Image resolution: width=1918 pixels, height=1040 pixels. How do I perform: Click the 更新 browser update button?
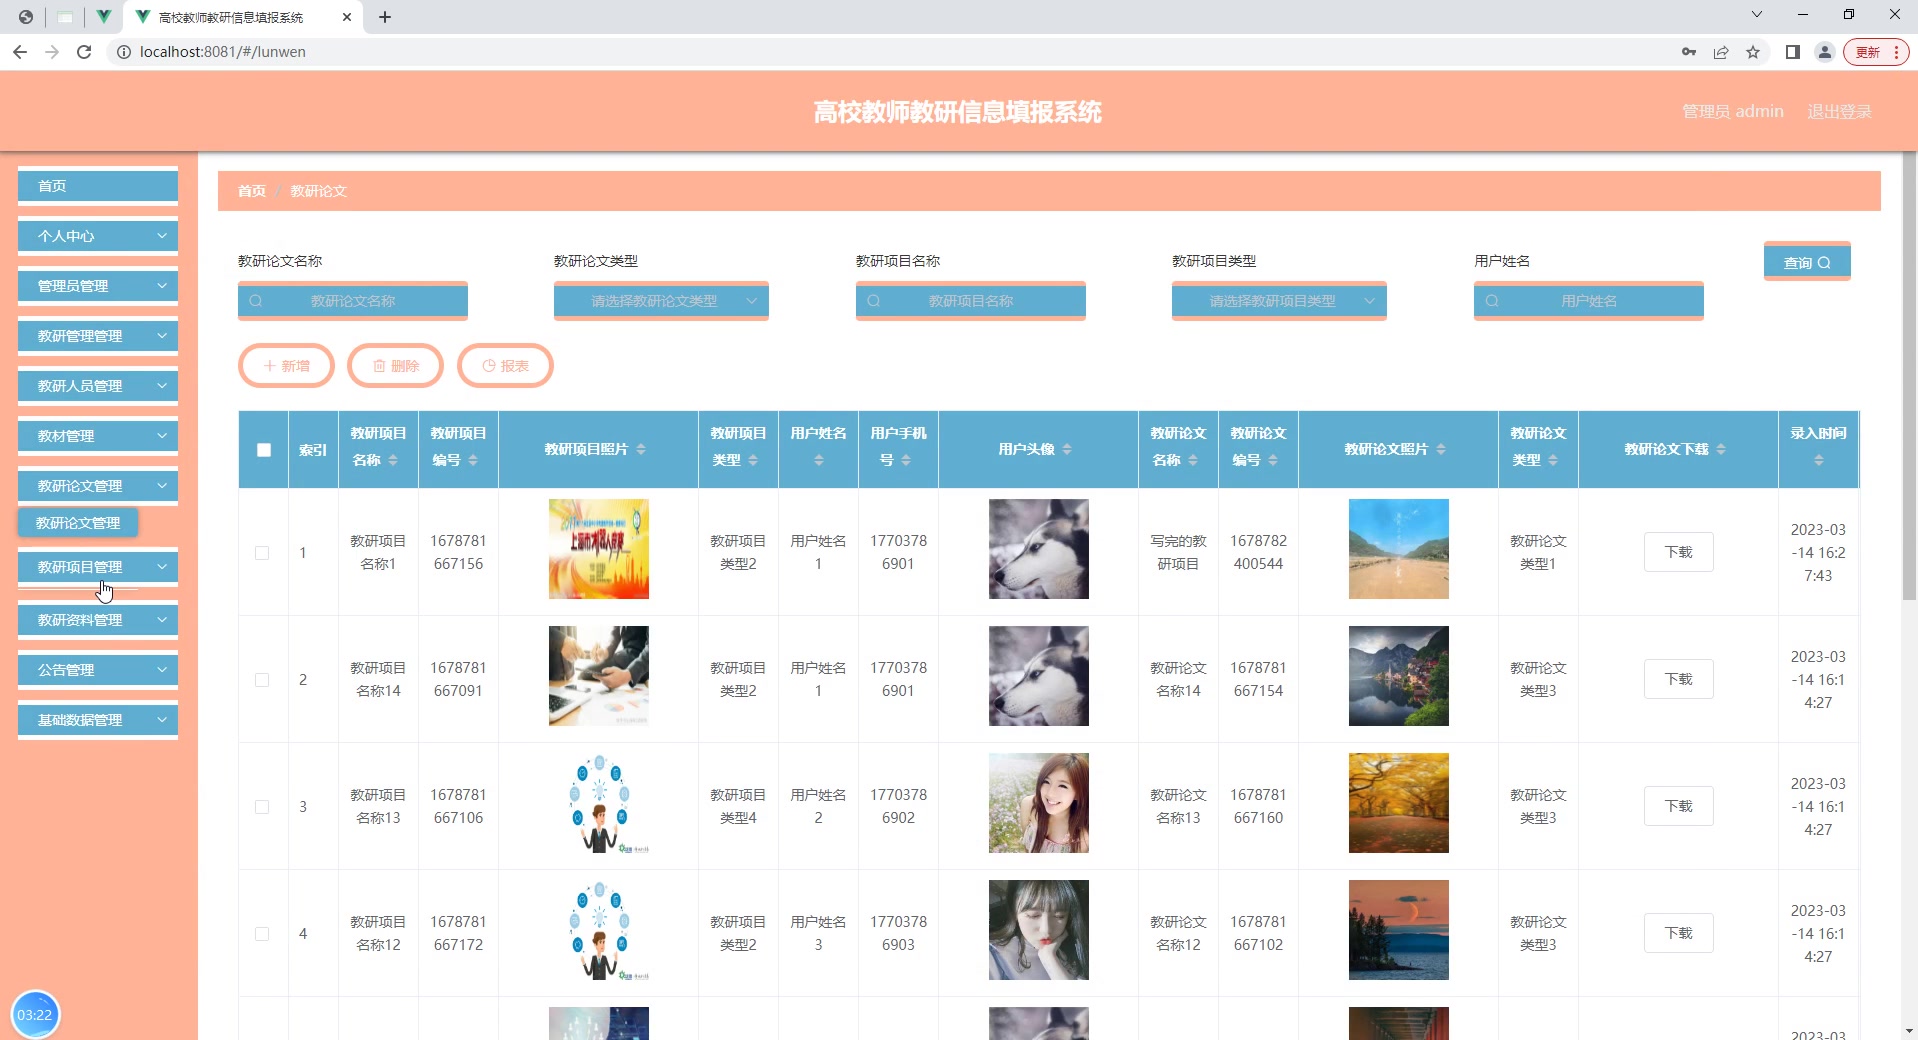(x=1876, y=52)
